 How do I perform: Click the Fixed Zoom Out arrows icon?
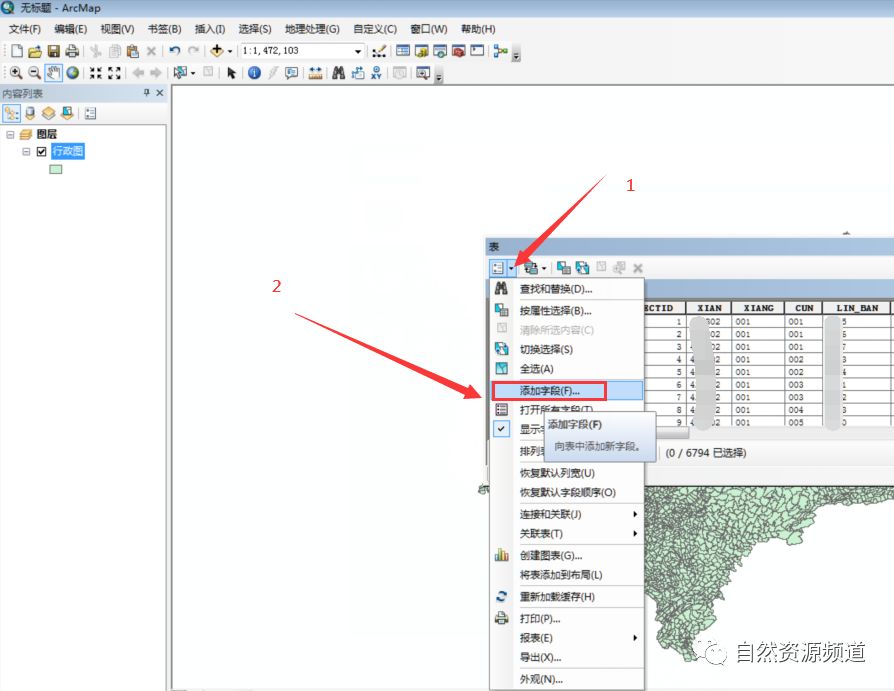click(x=115, y=73)
